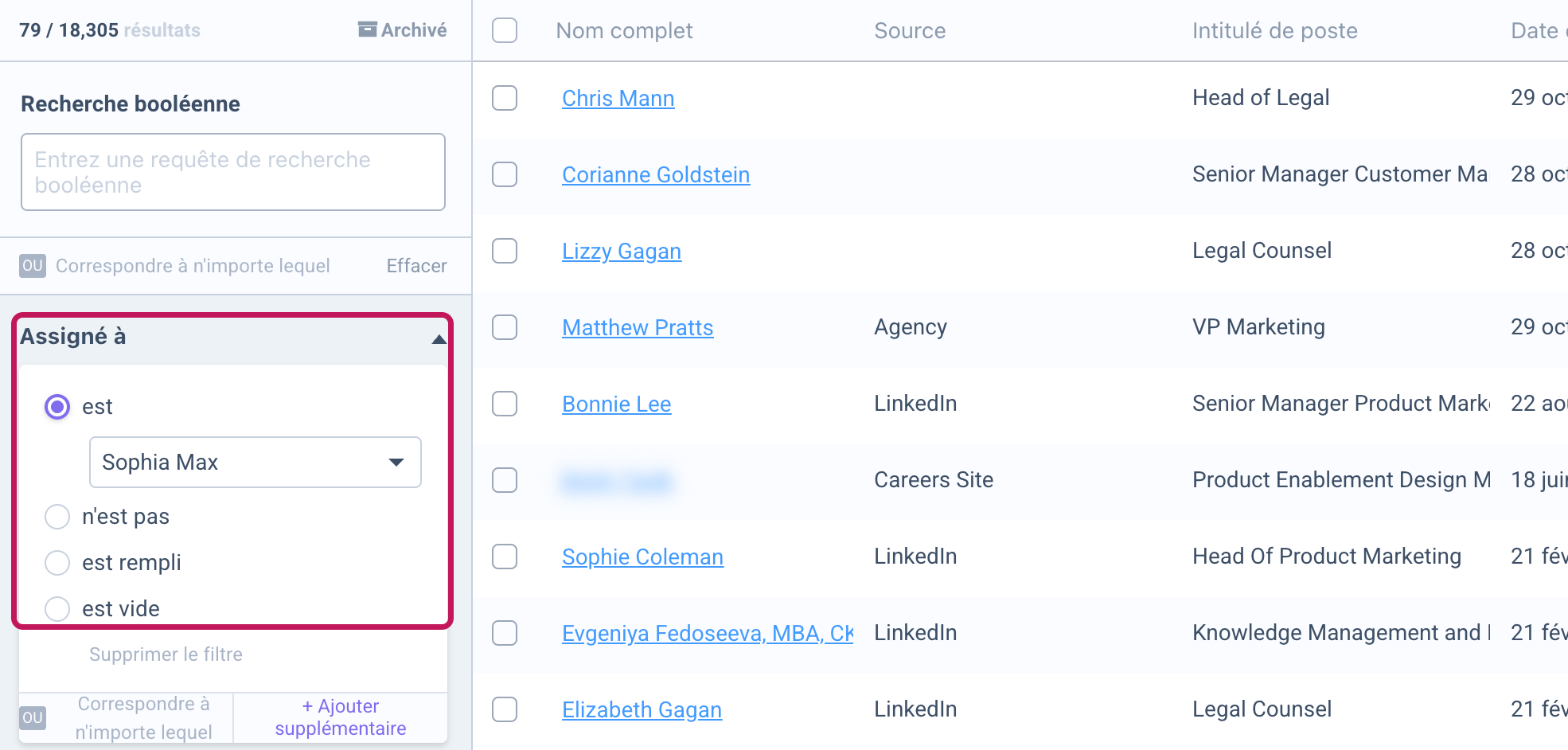Choose the 'est vide' radio option
The width and height of the screenshot is (1568, 750).
58,609
